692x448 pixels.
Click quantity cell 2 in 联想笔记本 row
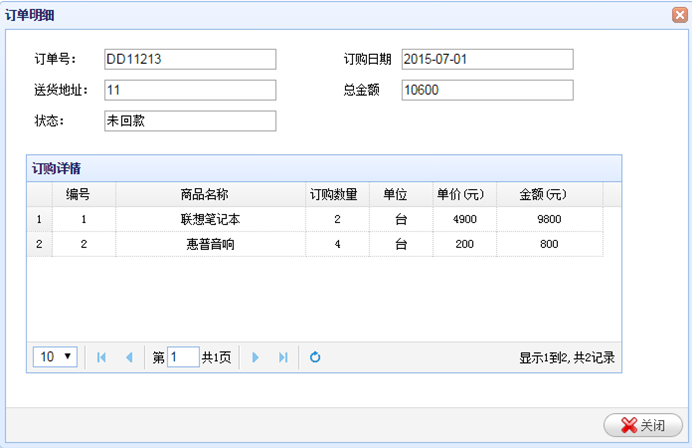(x=338, y=219)
